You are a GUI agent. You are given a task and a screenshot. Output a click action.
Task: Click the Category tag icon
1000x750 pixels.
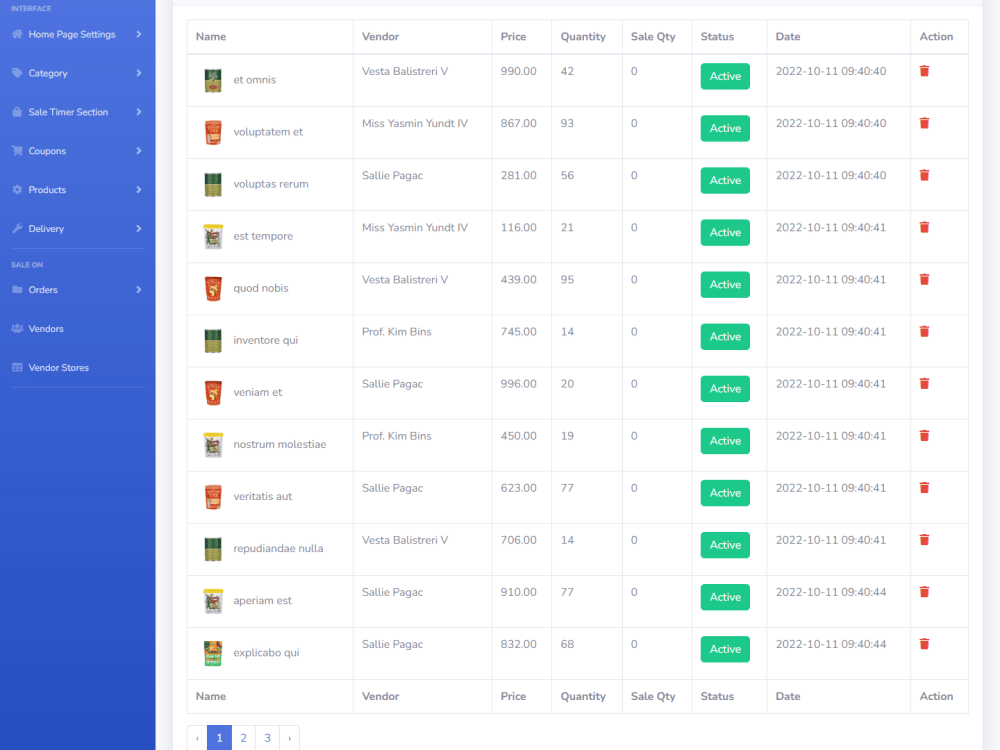[17, 73]
